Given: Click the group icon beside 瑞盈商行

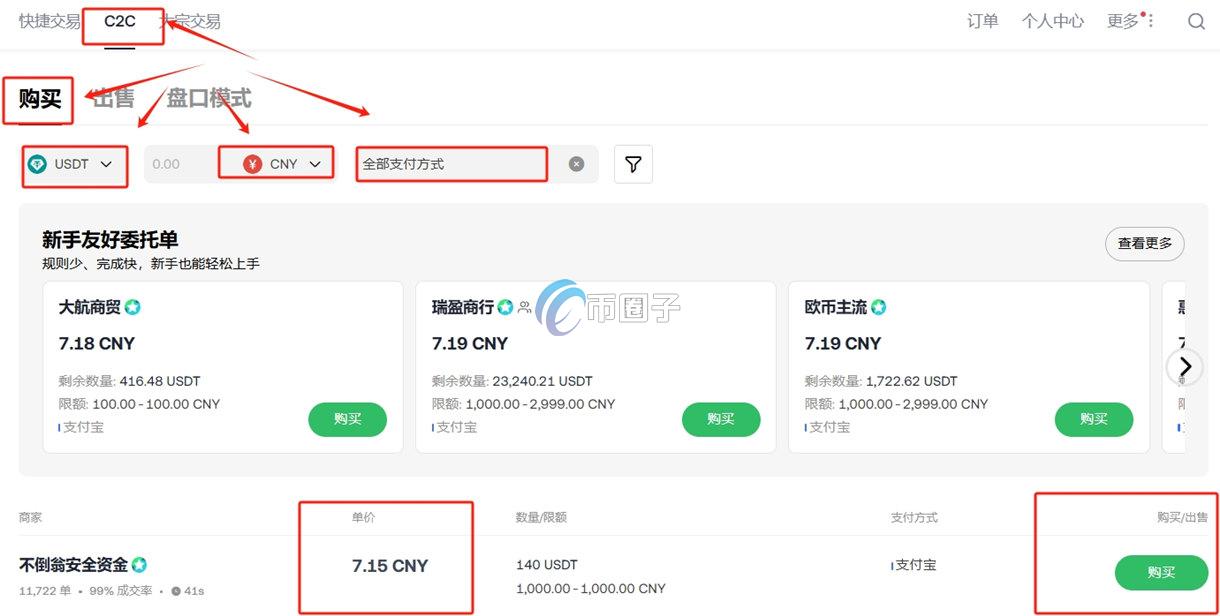Looking at the screenshot, I should tap(525, 308).
